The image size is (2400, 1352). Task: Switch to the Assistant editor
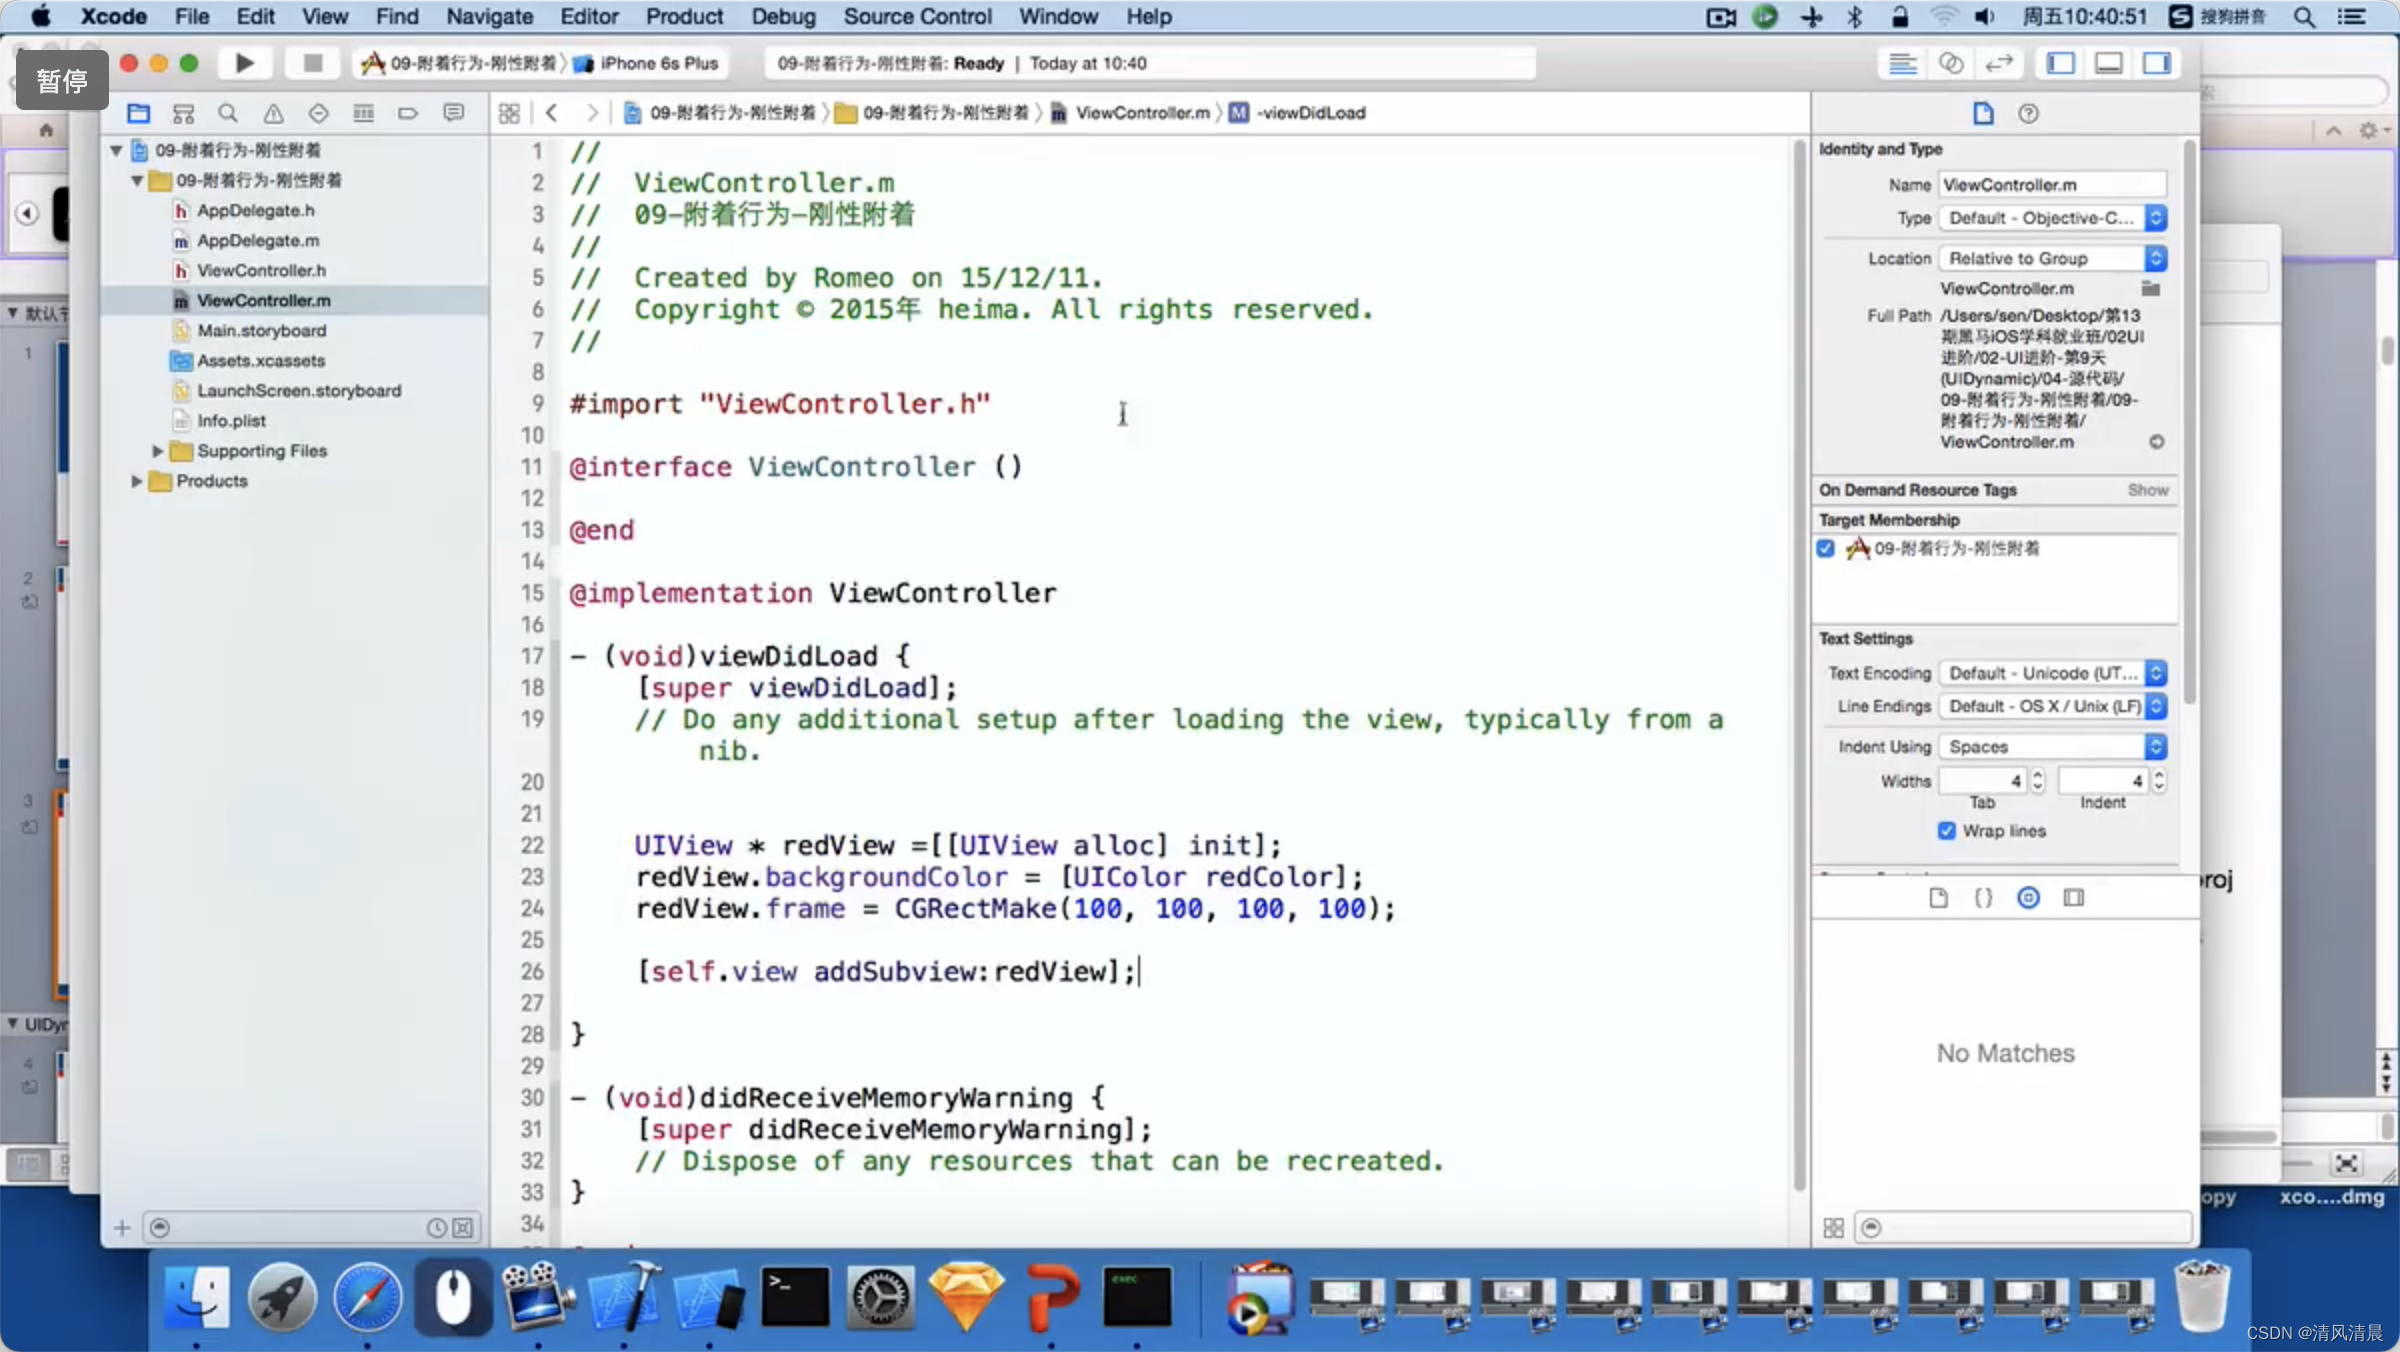point(1951,63)
